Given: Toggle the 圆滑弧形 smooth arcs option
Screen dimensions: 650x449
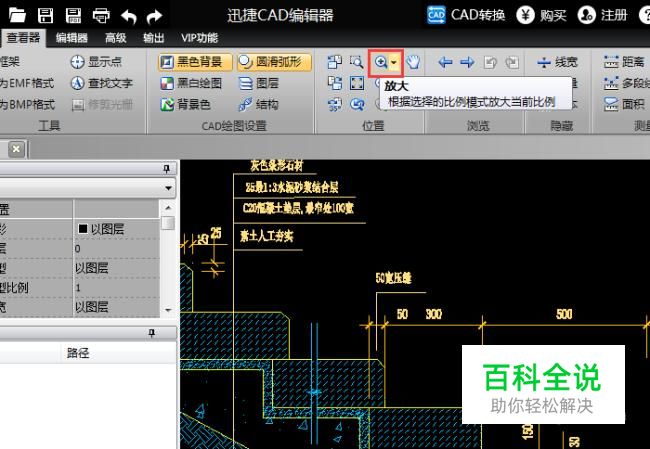Looking at the screenshot, I should (274, 62).
